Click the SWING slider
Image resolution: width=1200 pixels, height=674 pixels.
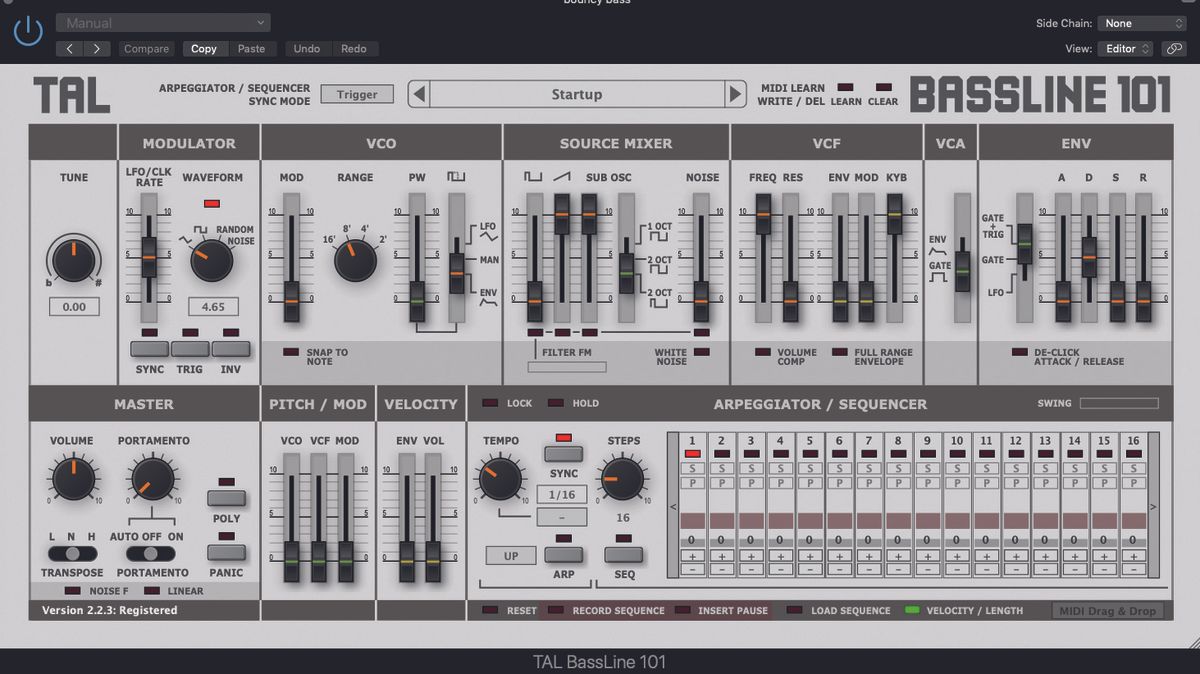click(1117, 403)
